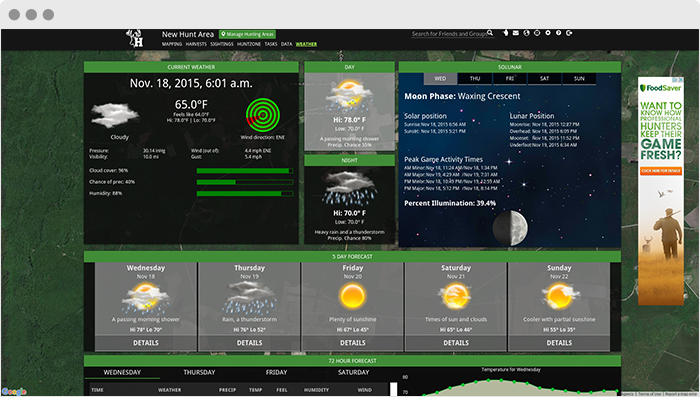Click the Night thunderstorm weather icon
Viewport: 700px width, 397px height.
click(350, 188)
